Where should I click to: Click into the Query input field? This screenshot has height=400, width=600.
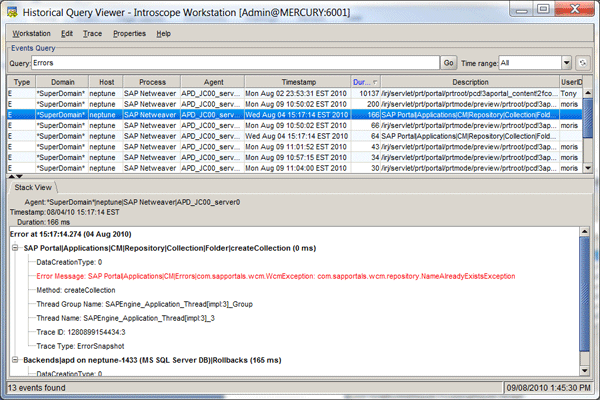coord(236,62)
